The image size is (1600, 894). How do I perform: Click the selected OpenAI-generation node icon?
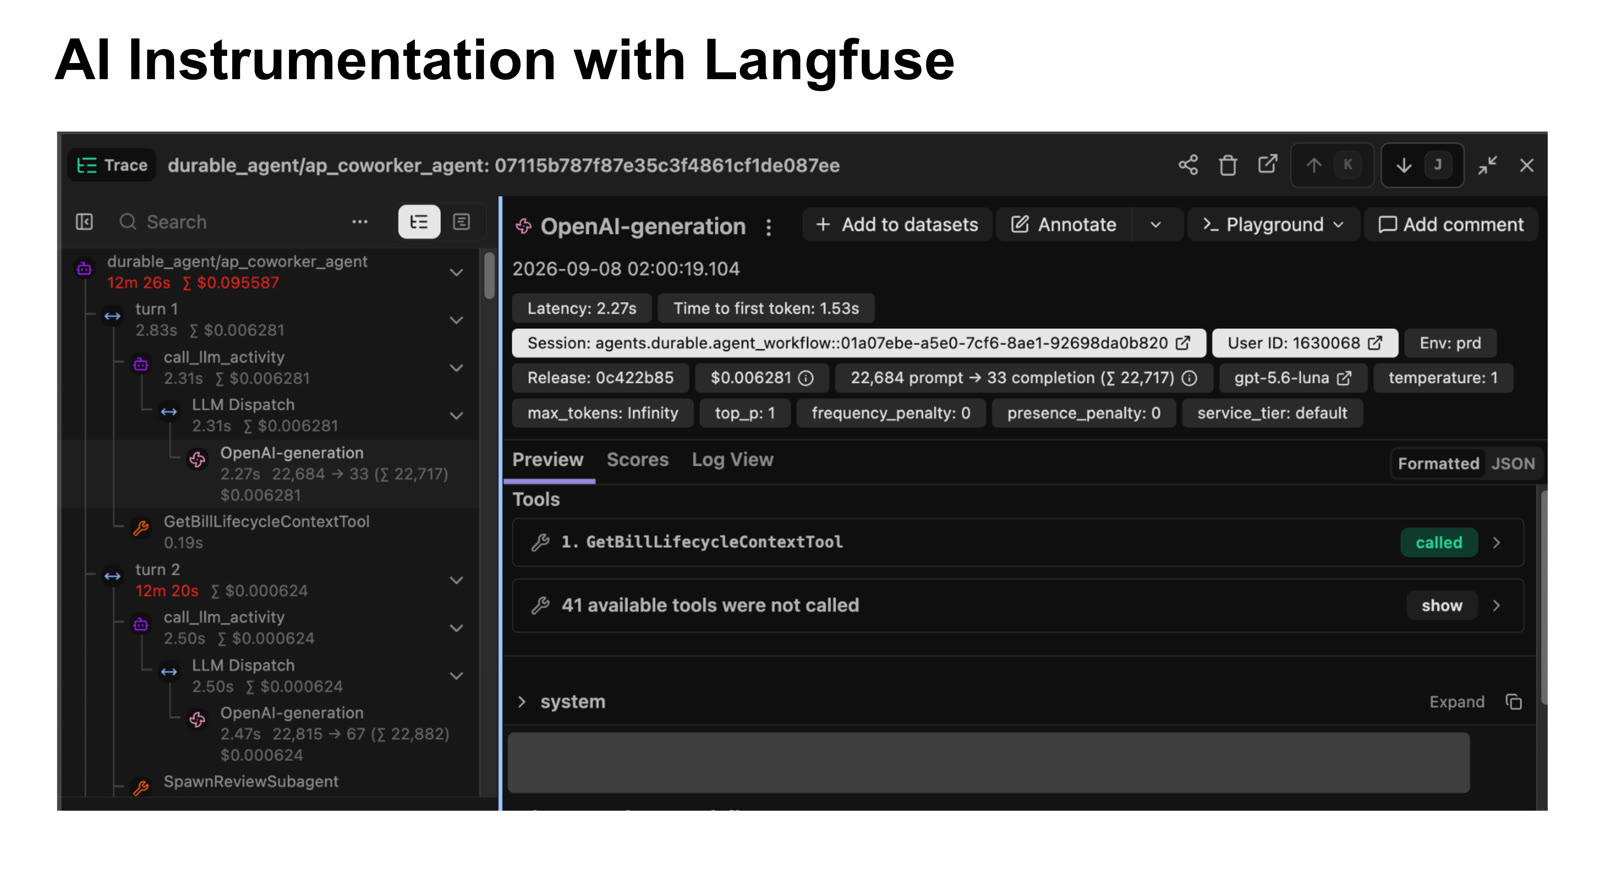tap(198, 460)
